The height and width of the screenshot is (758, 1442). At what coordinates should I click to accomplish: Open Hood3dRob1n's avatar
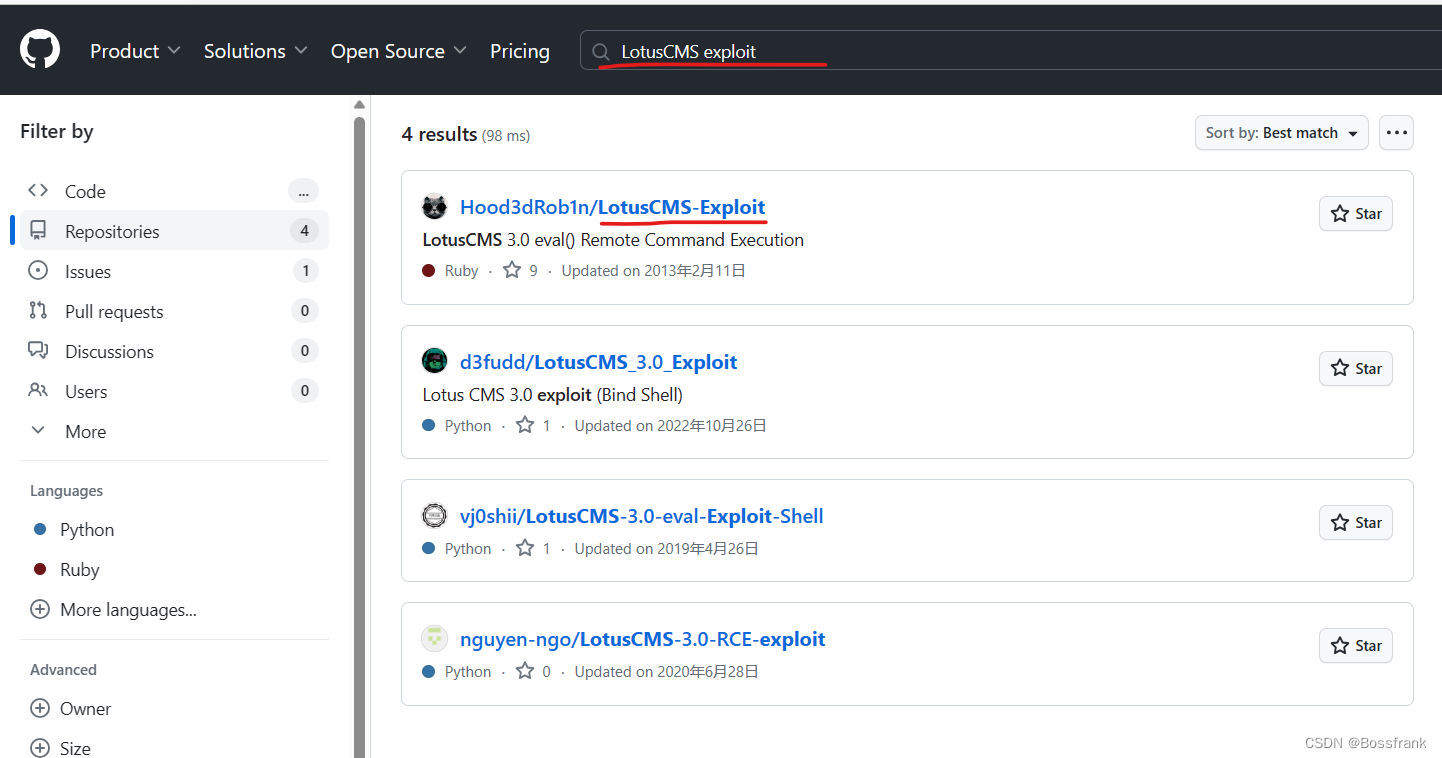(434, 207)
